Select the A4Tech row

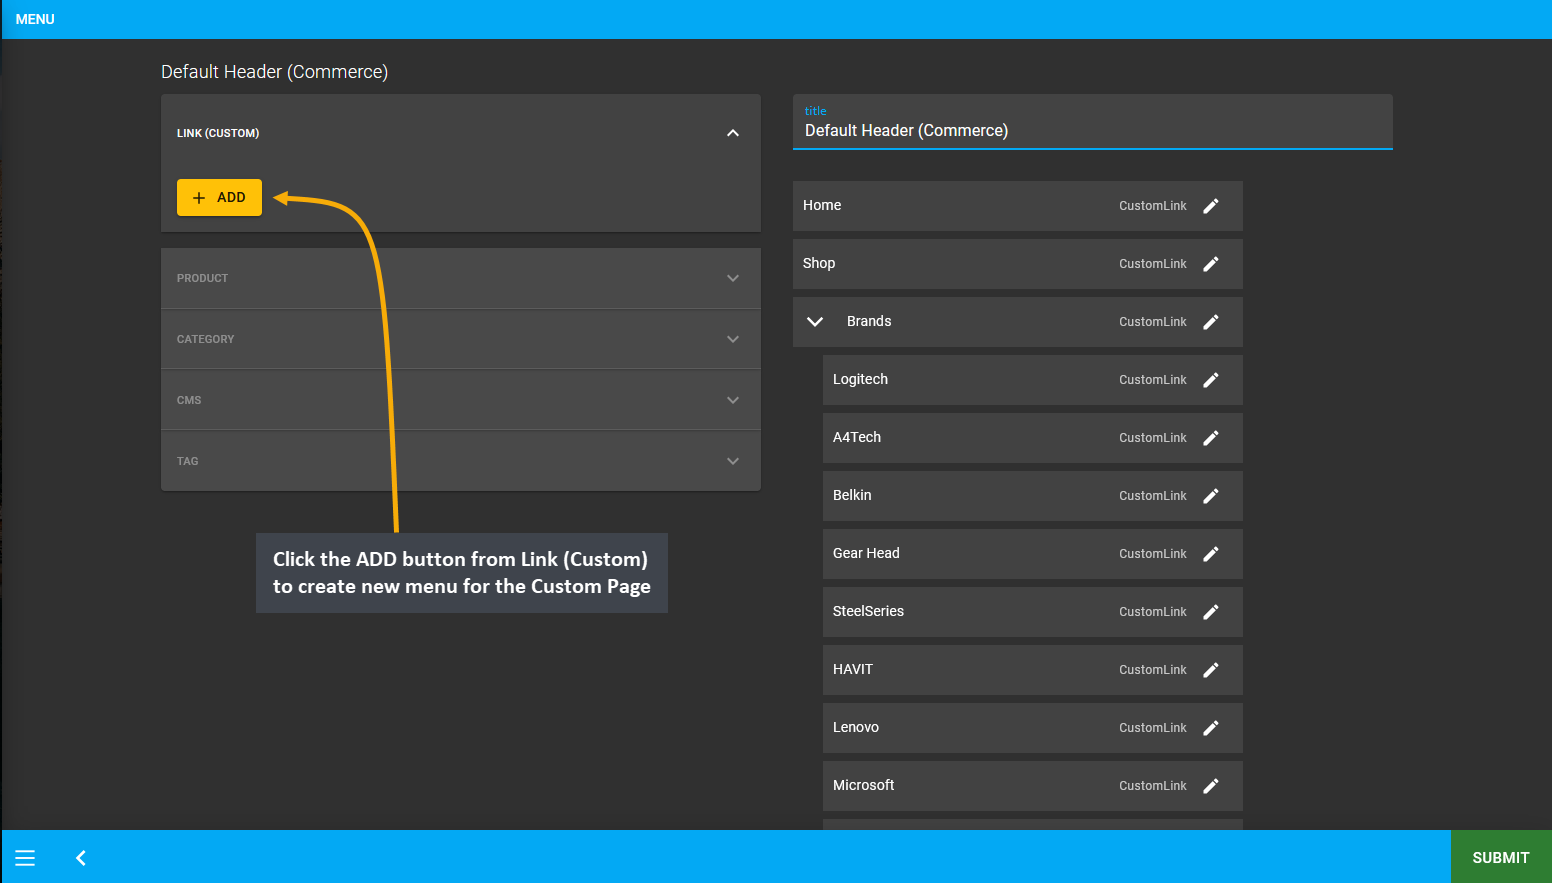[x=1033, y=438]
